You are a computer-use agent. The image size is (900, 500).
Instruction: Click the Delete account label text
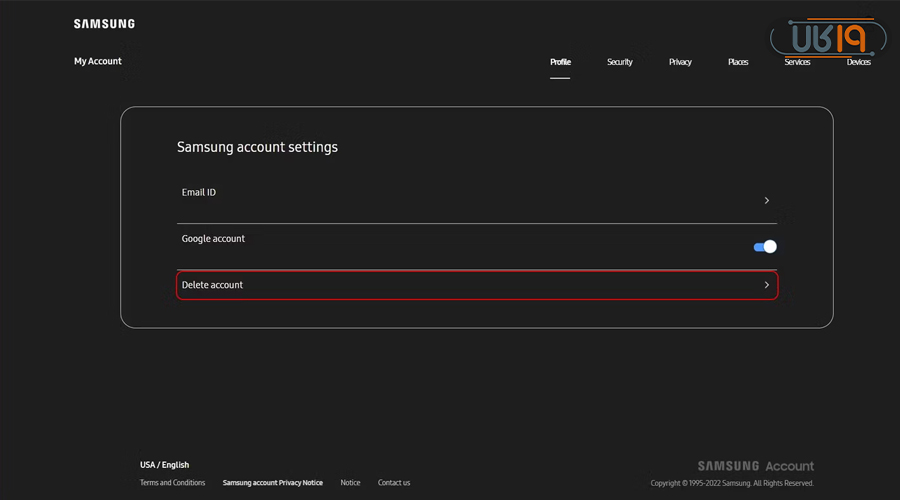click(212, 285)
